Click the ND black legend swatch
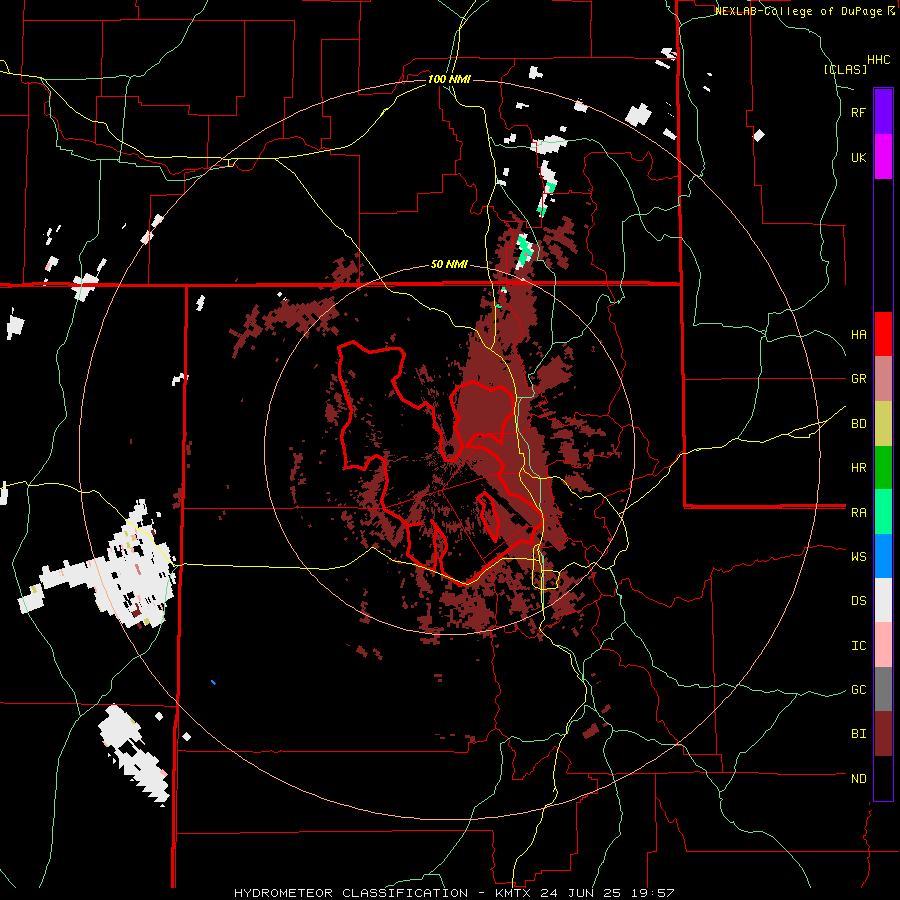Viewport: 900px width, 900px height. coord(883,778)
